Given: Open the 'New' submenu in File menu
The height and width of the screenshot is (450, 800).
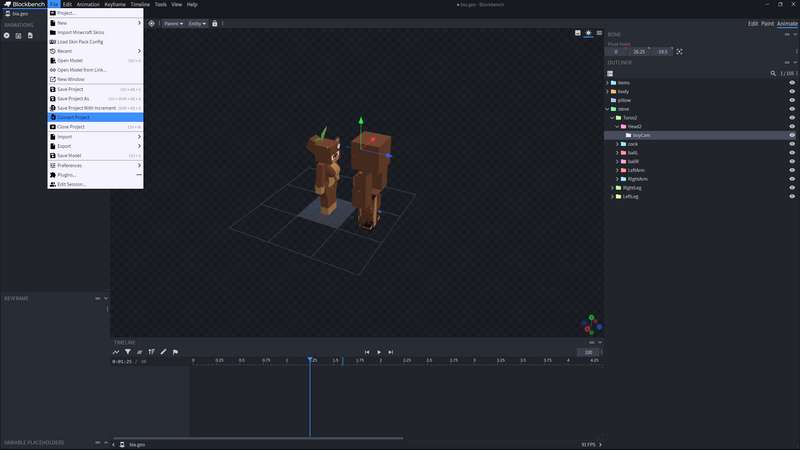Looking at the screenshot, I should coord(95,23).
